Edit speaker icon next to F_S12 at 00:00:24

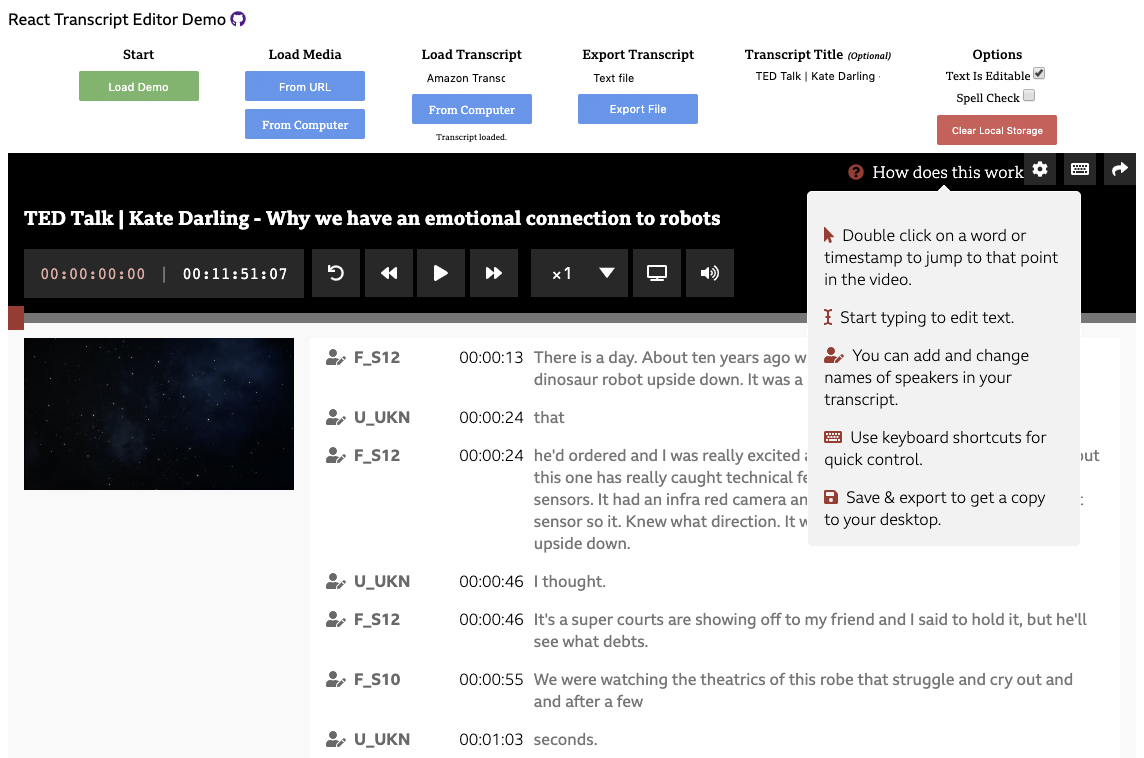point(336,455)
